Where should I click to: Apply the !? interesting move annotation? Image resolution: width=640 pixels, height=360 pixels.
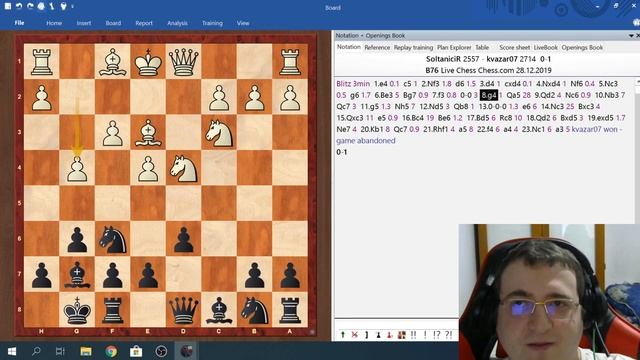(x=436, y=335)
